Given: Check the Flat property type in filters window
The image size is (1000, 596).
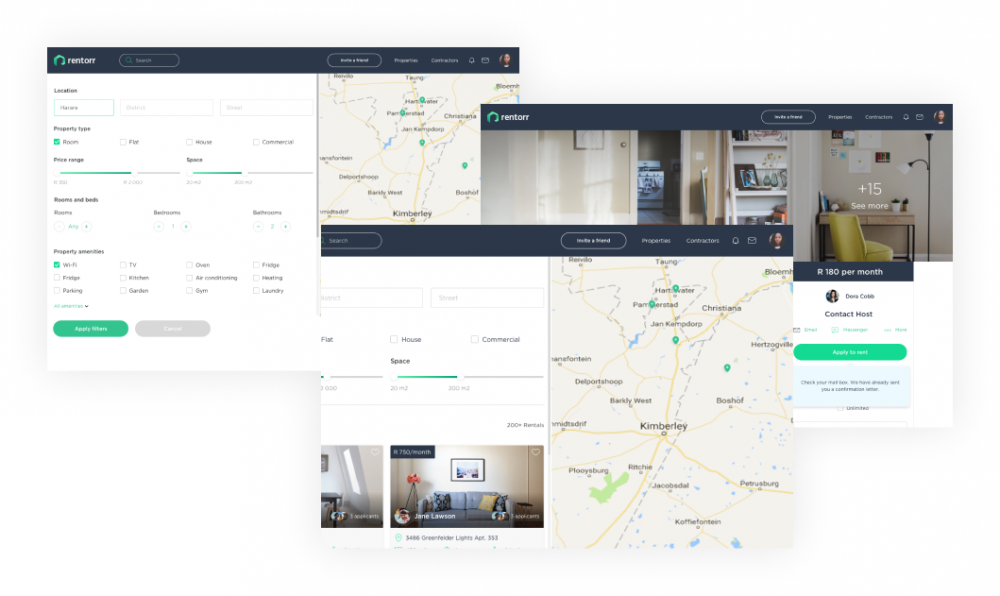Looking at the screenshot, I should [123, 142].
